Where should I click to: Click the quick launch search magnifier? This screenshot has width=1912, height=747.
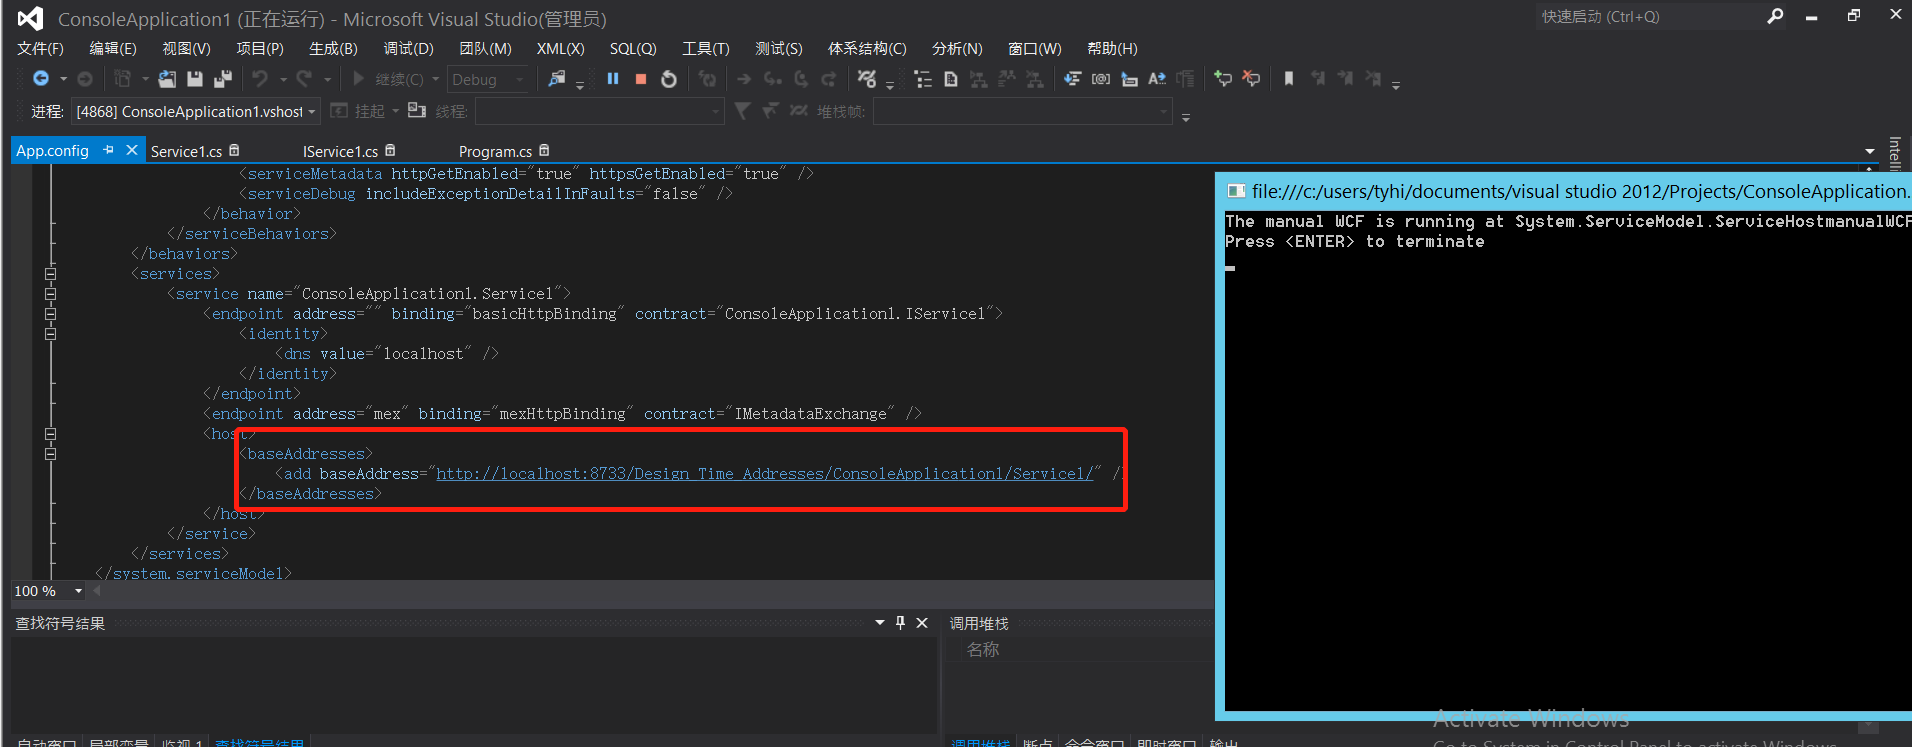(x=1775, y=16)
